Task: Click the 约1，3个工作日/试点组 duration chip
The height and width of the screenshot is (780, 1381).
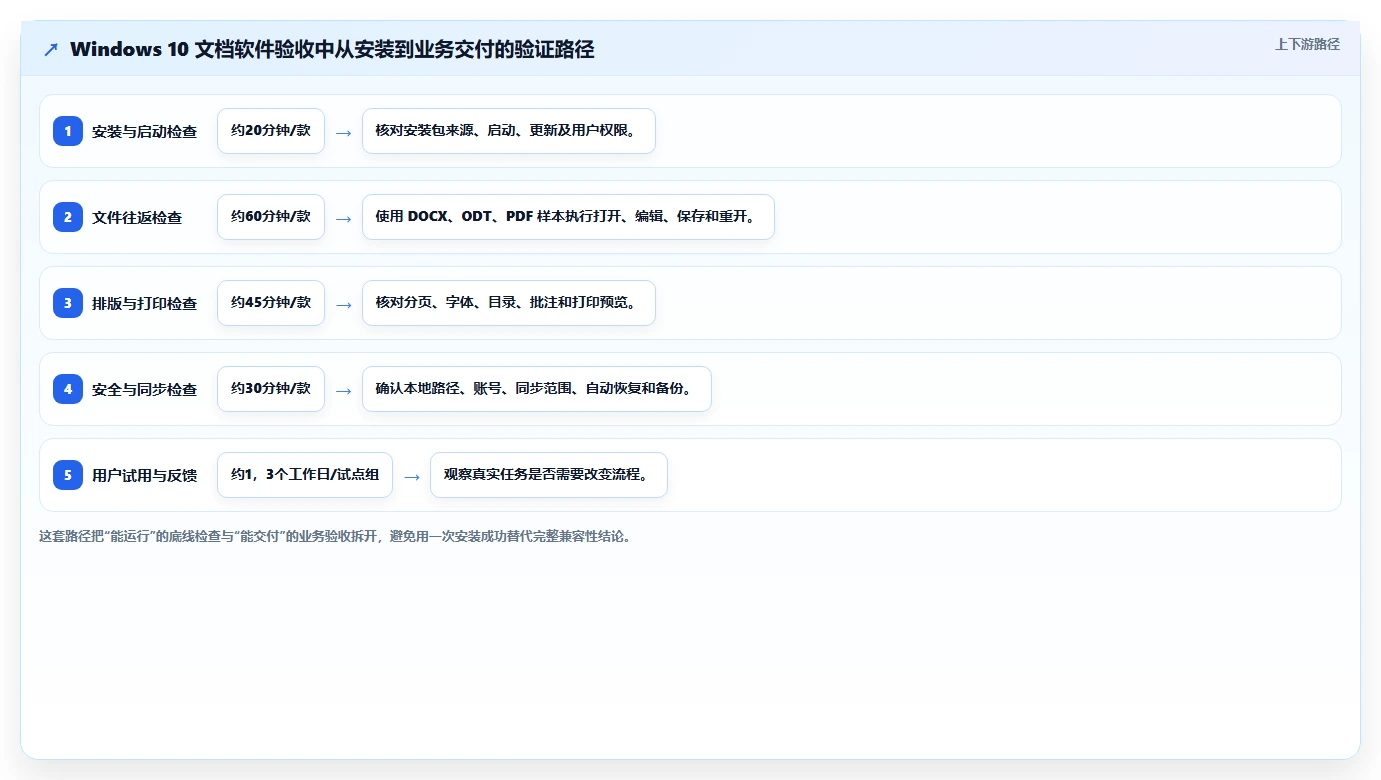Action: 305,475
